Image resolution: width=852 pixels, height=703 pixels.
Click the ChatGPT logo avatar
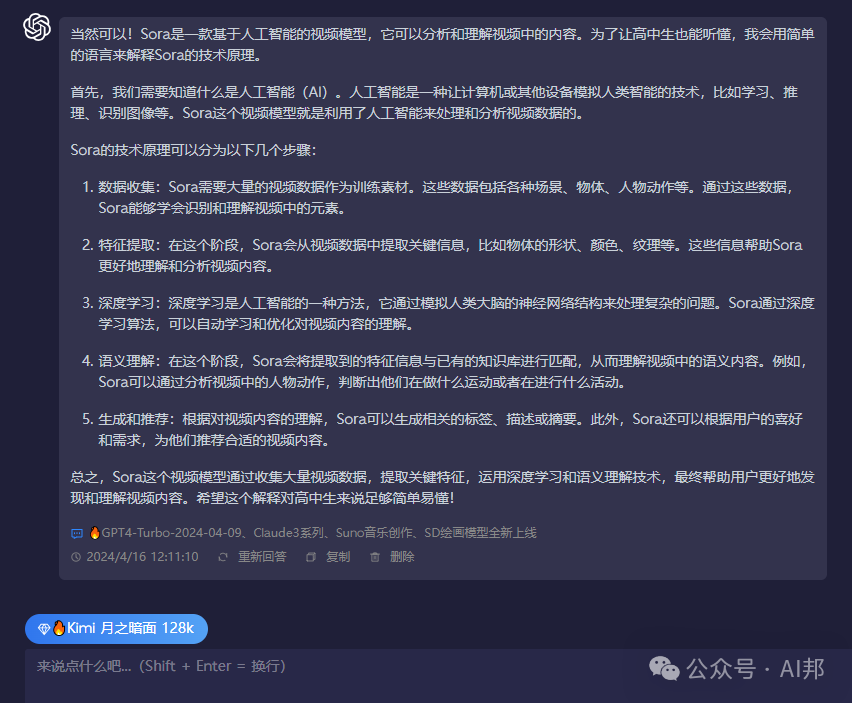(x=37, y=28)
